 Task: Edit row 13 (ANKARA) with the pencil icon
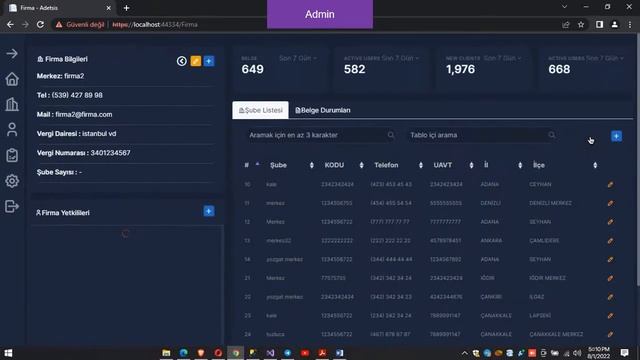[610, 241]
